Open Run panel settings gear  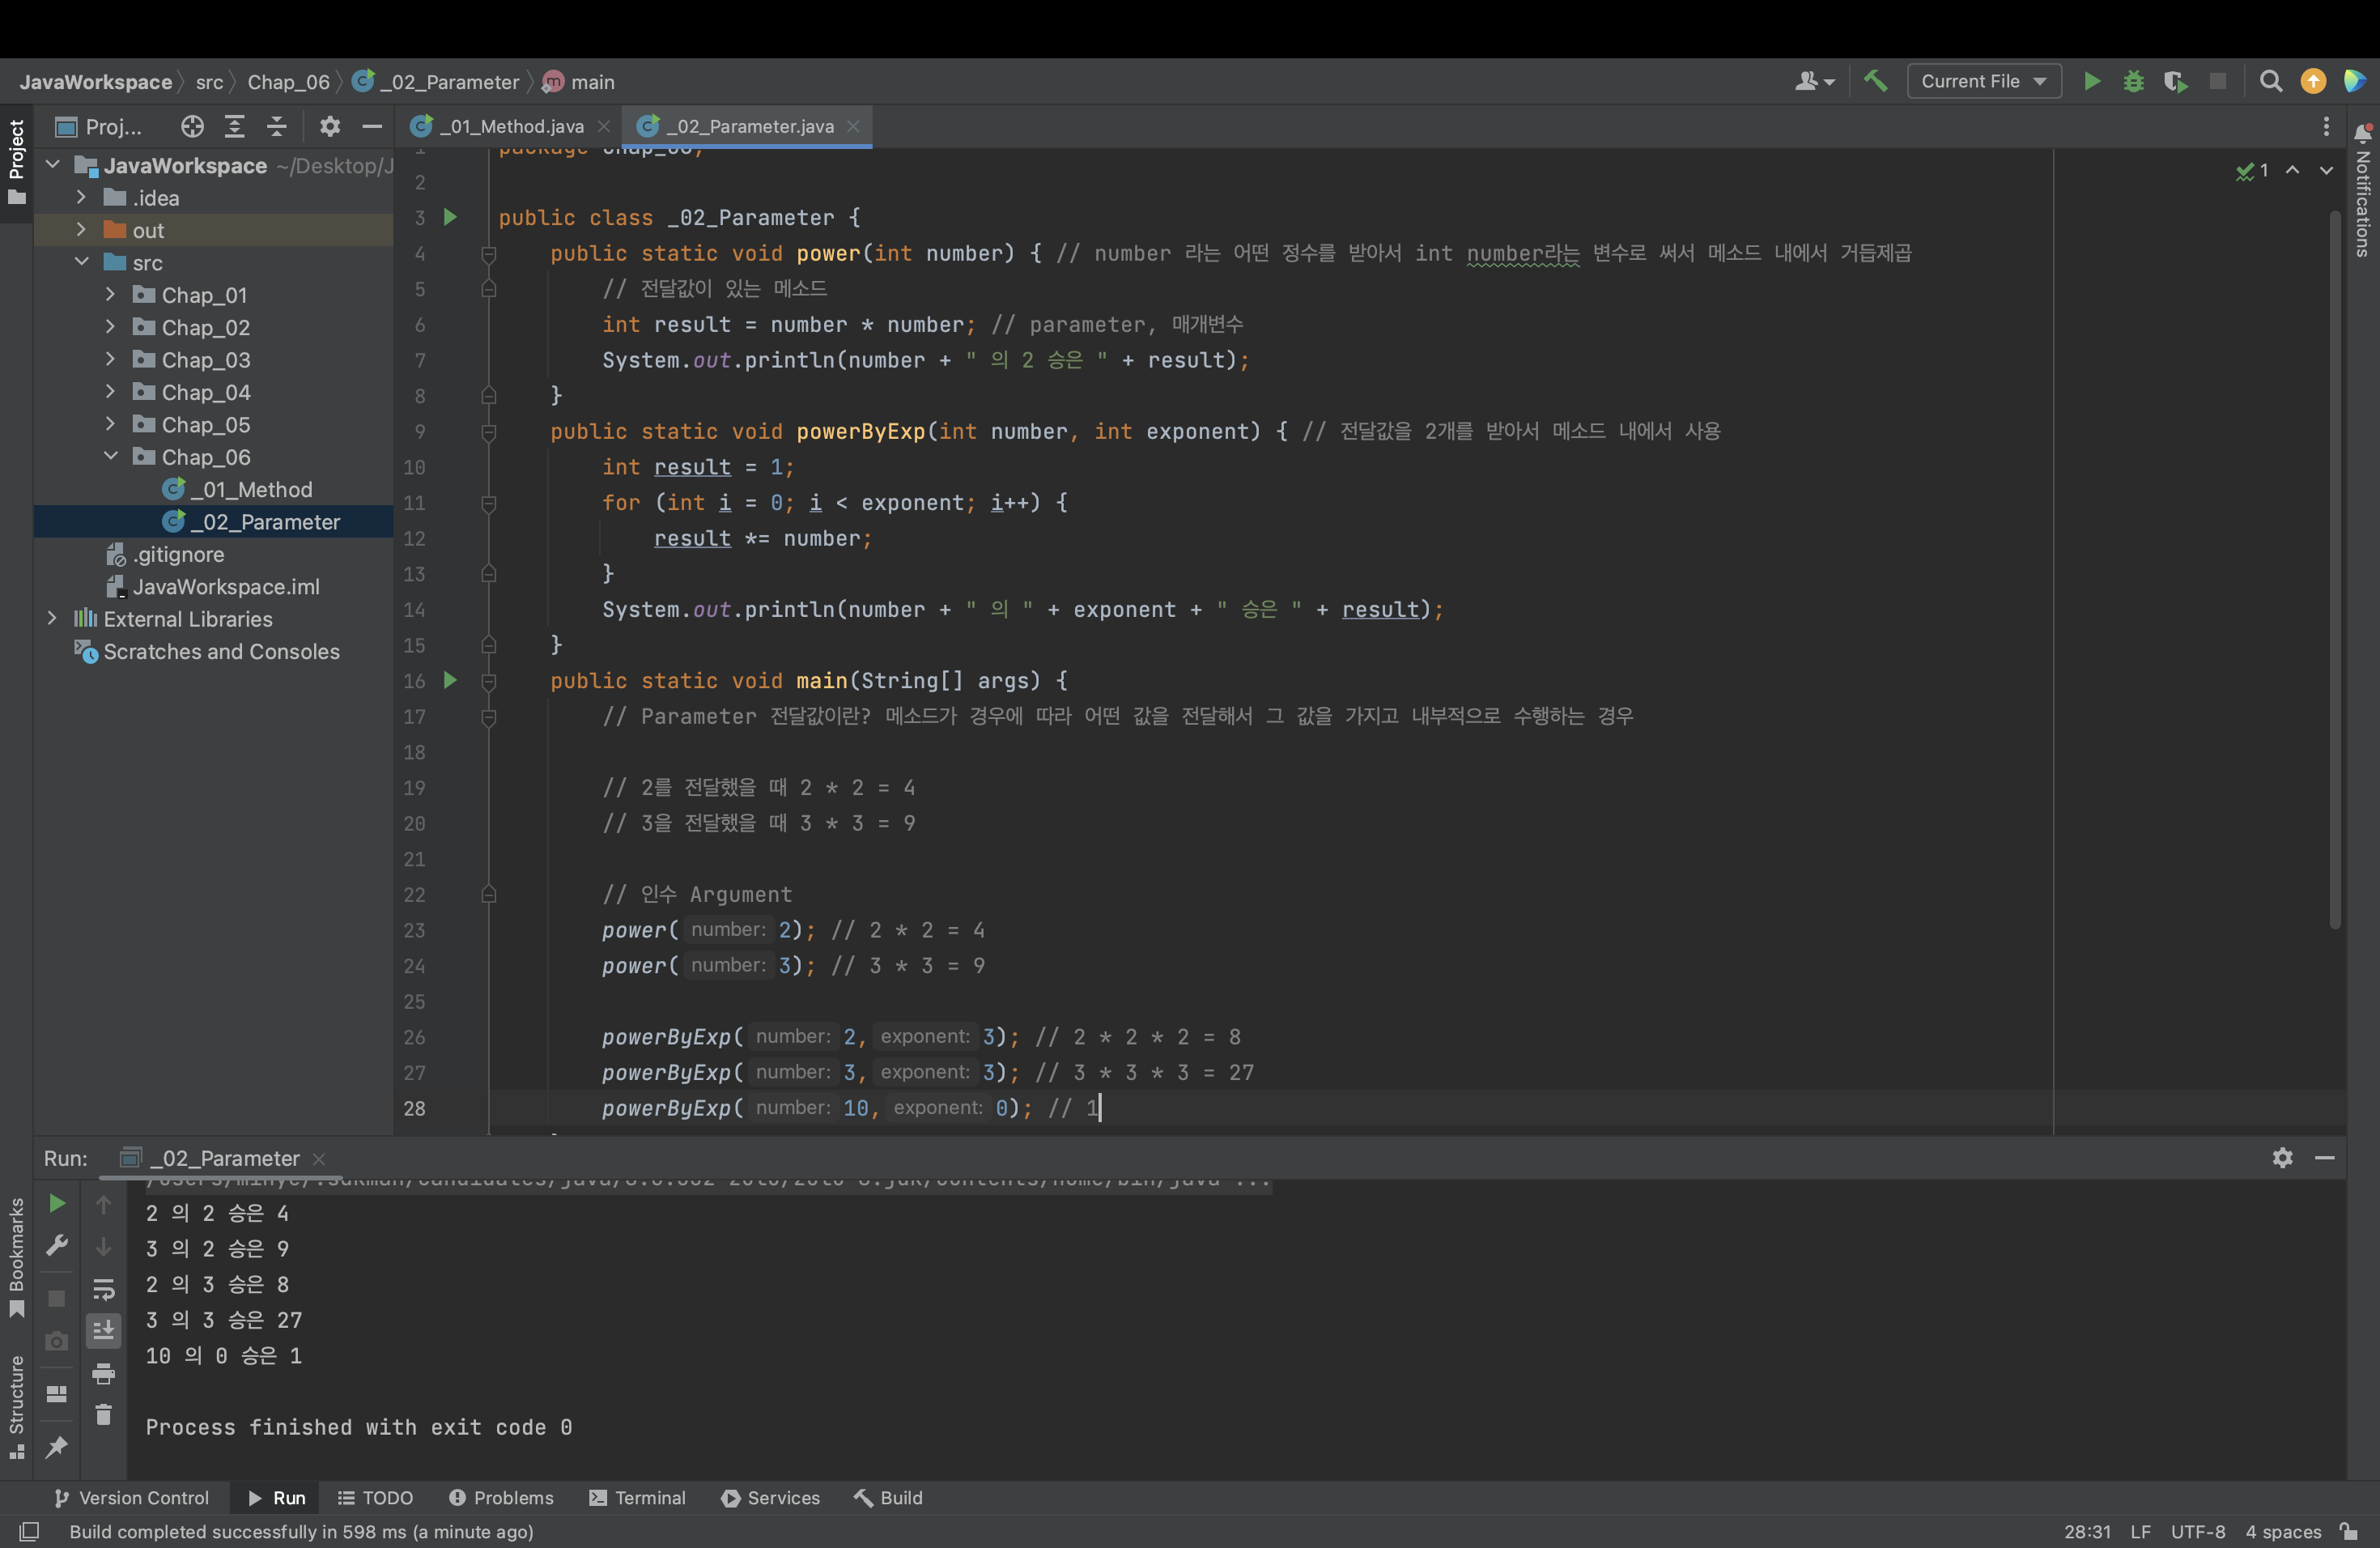(2282, 1158)
